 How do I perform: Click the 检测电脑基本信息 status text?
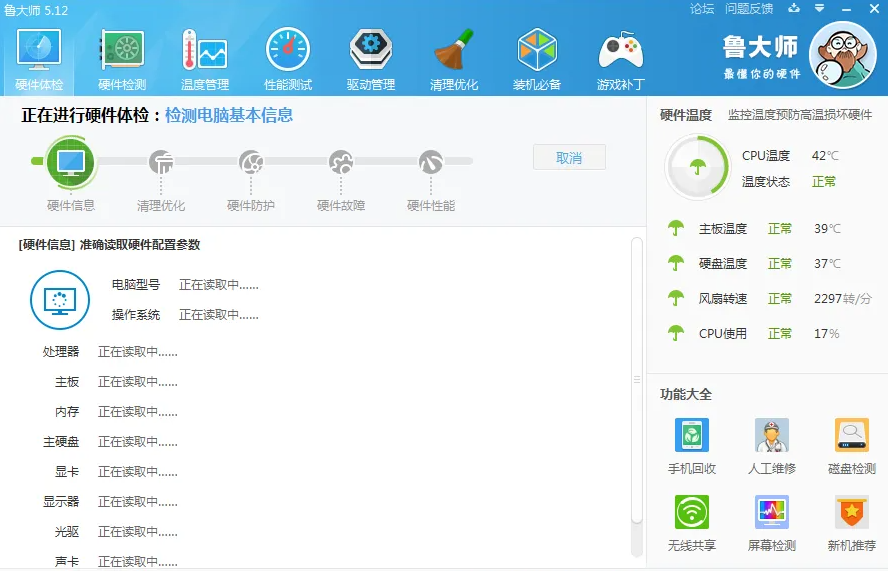coord(229,116)
